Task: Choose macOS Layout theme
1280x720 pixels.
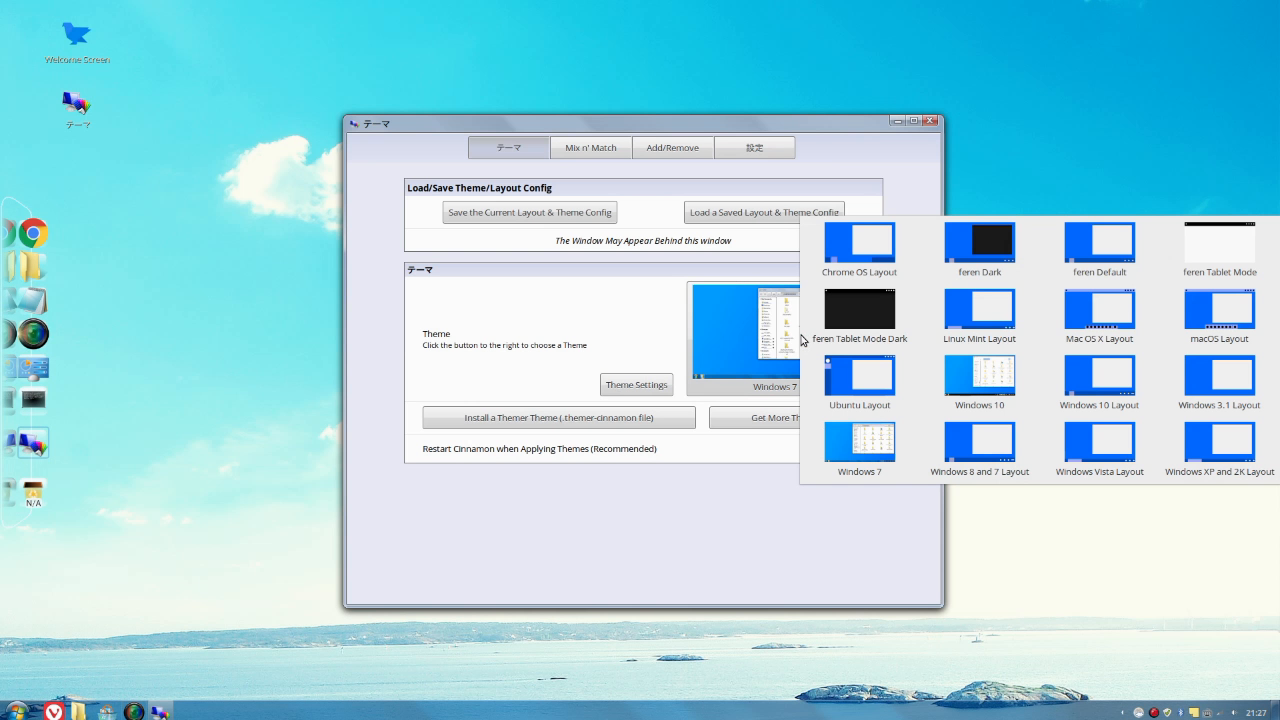Action: (1219, 317)
